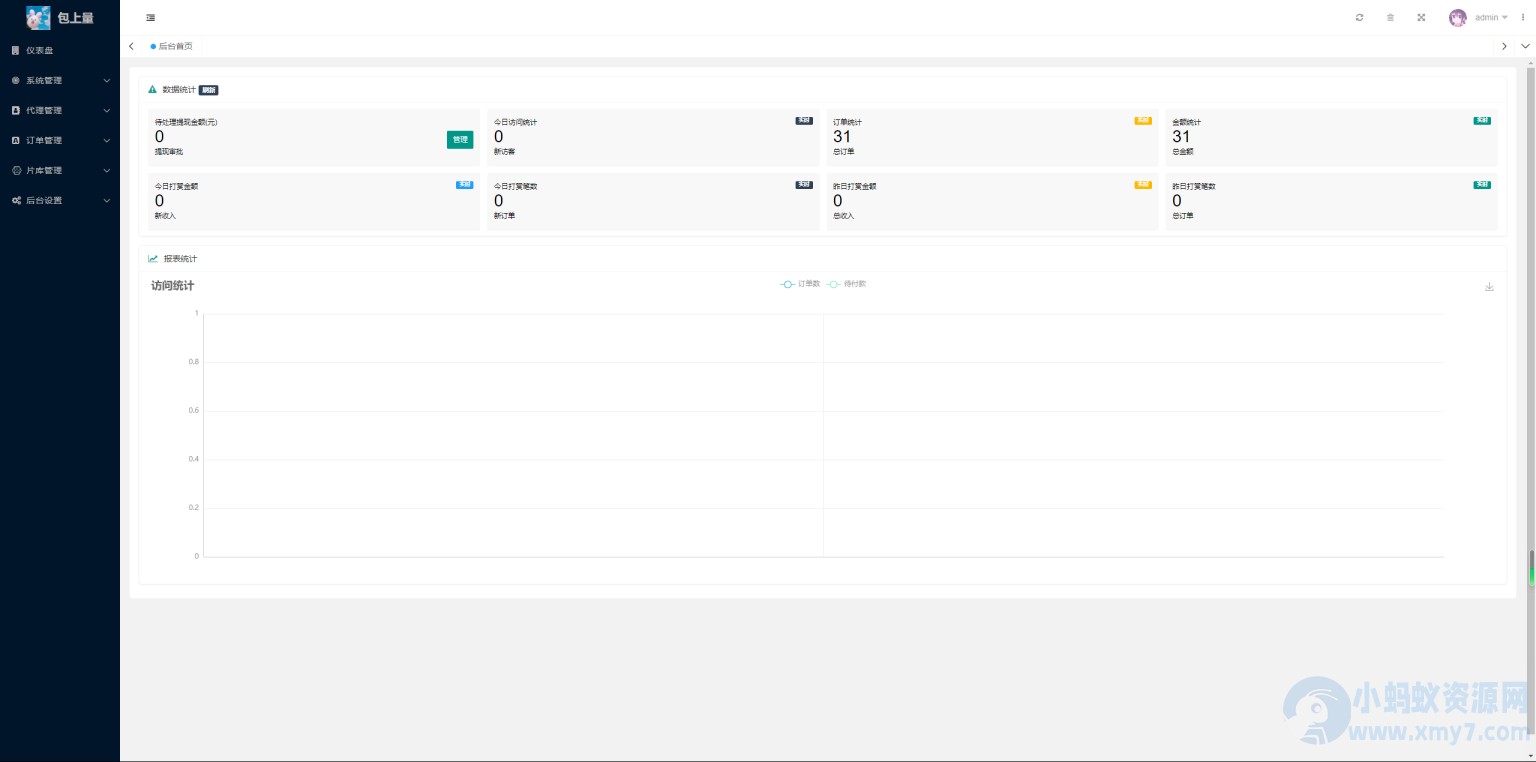Click the admin avatar picture

tap(1458, 17)
